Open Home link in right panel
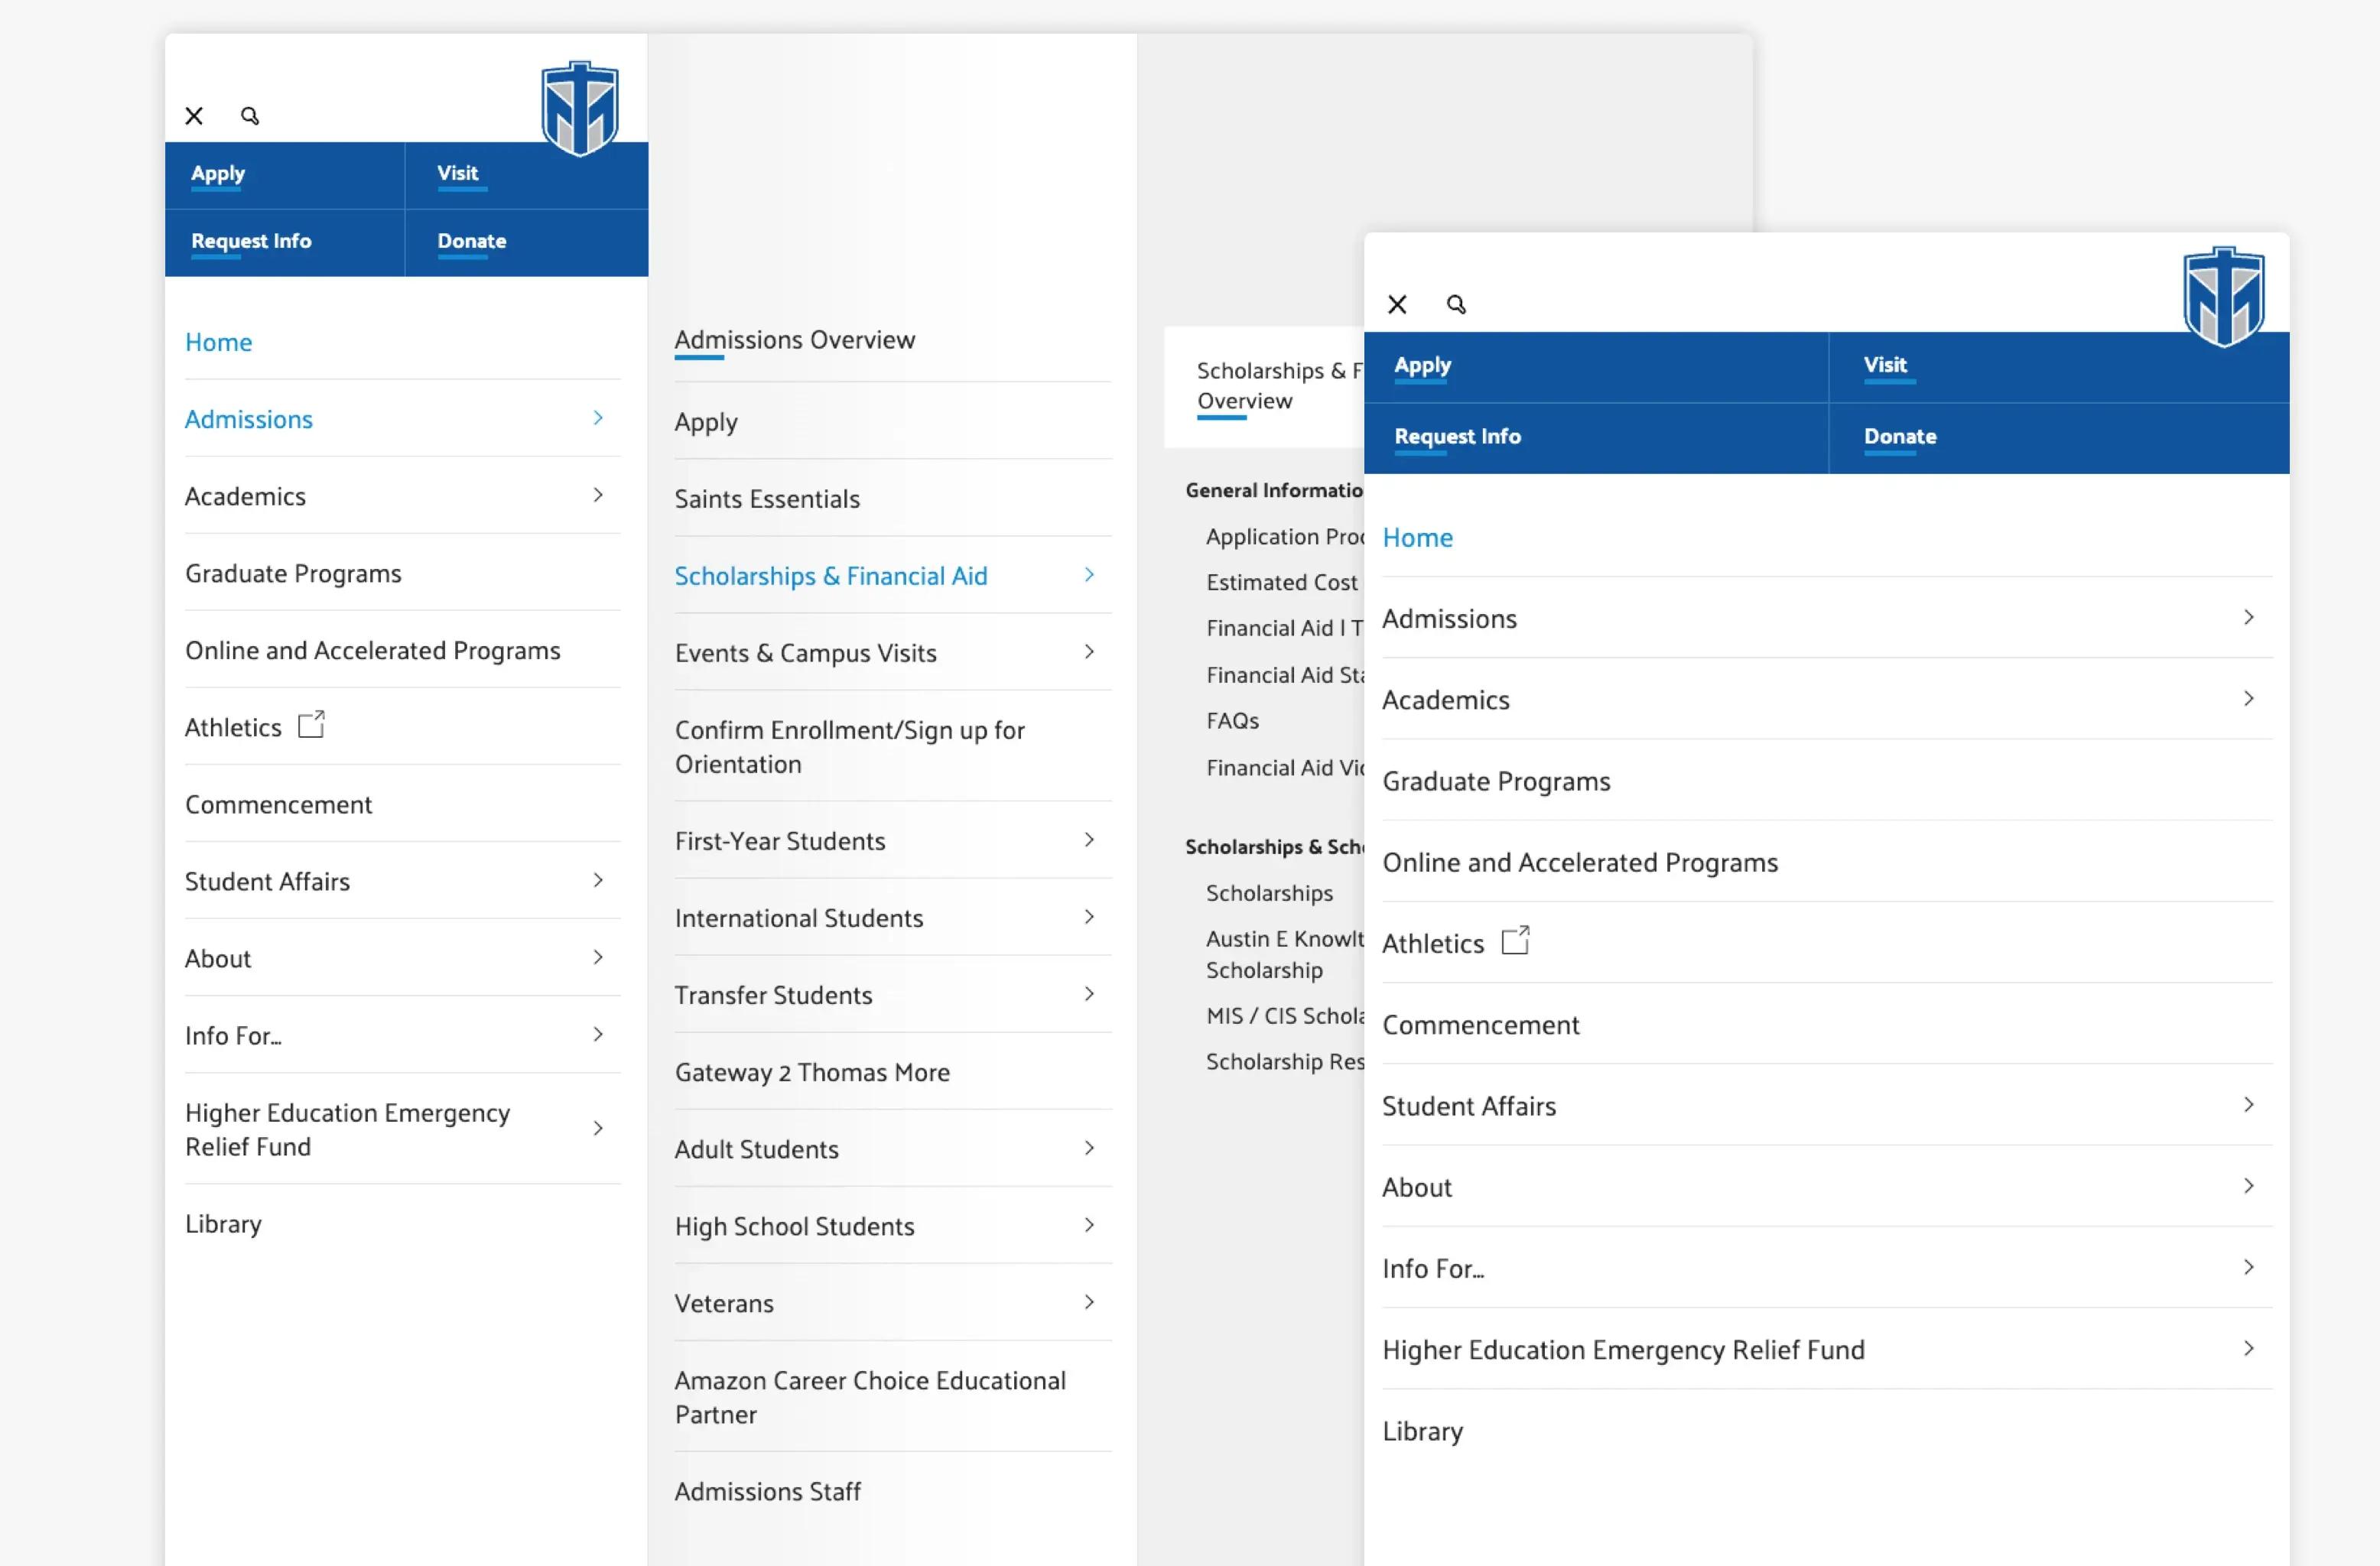Screen dimensions: 2380x1566 tap(1418, 537)
